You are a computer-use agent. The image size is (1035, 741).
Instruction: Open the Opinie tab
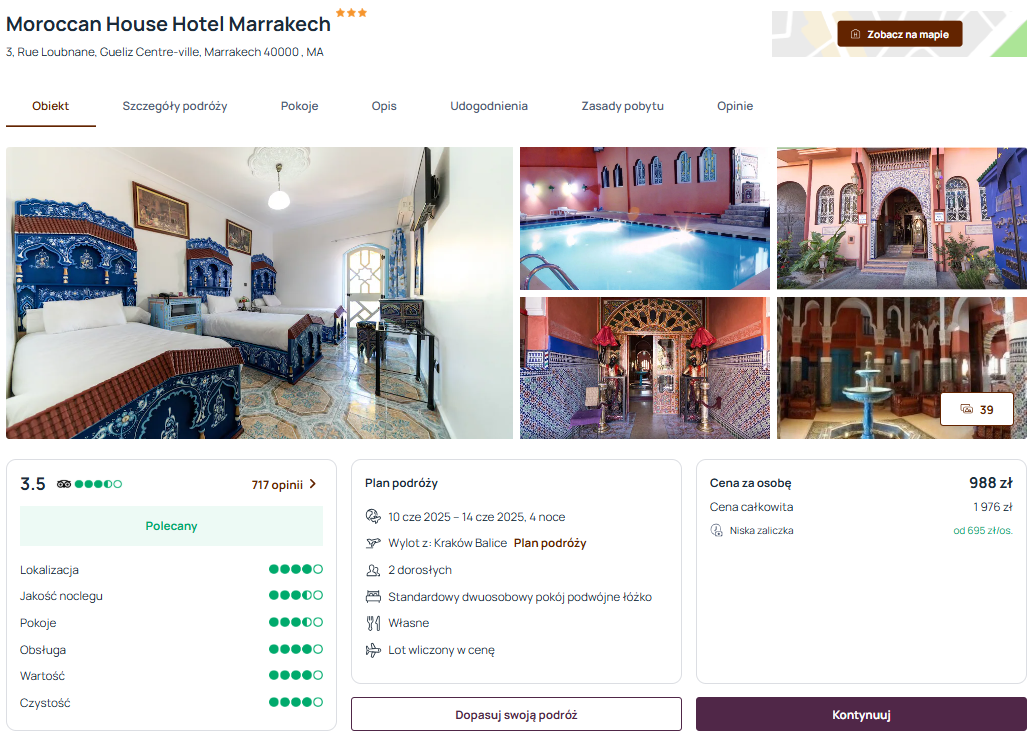[735, 106]
